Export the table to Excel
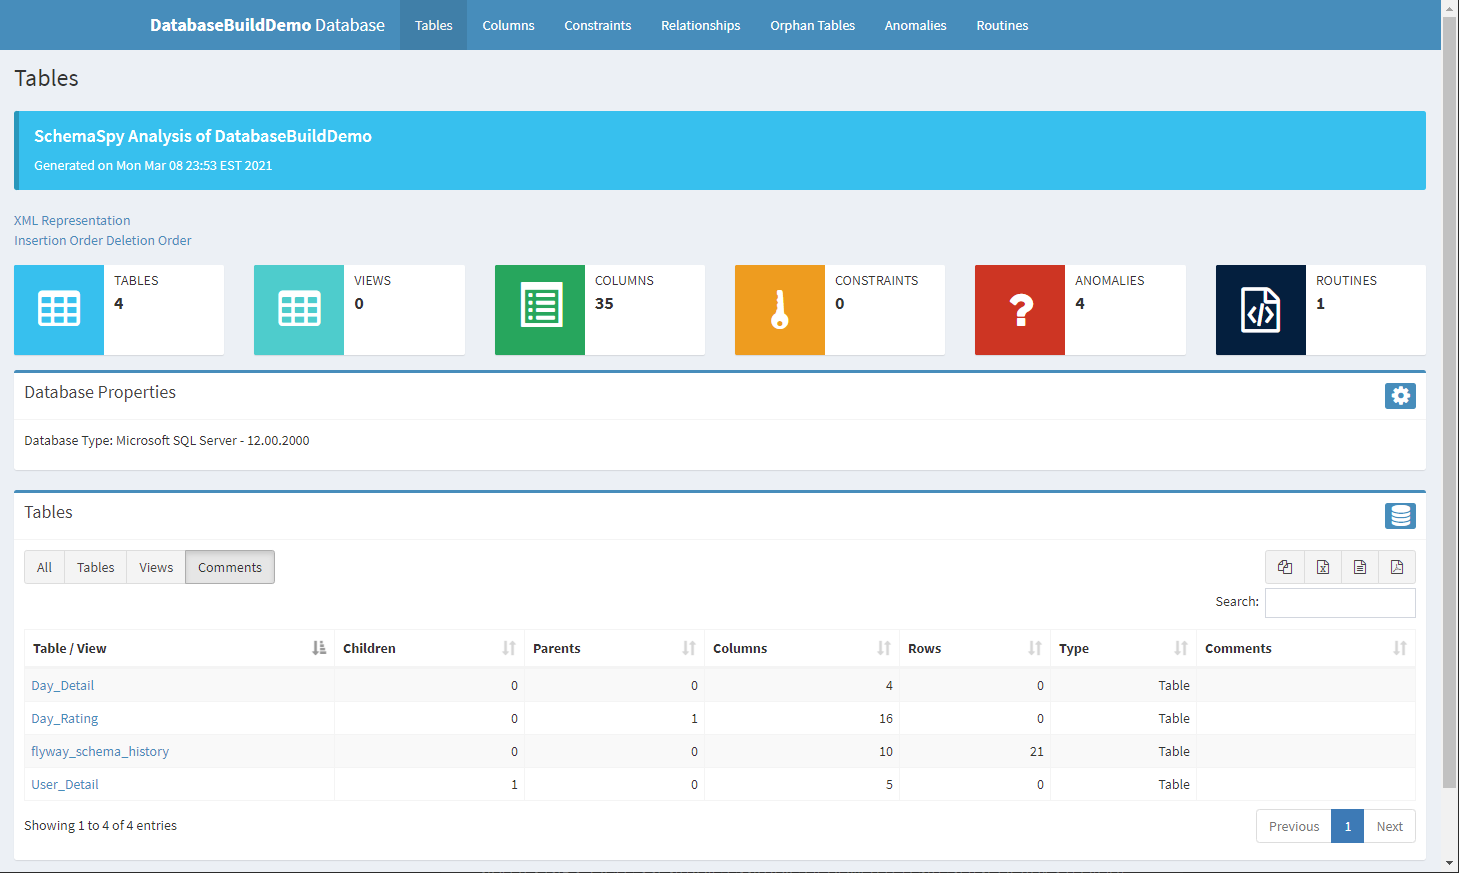This screenshot has height=873, width=1459. coord(1323,567)
